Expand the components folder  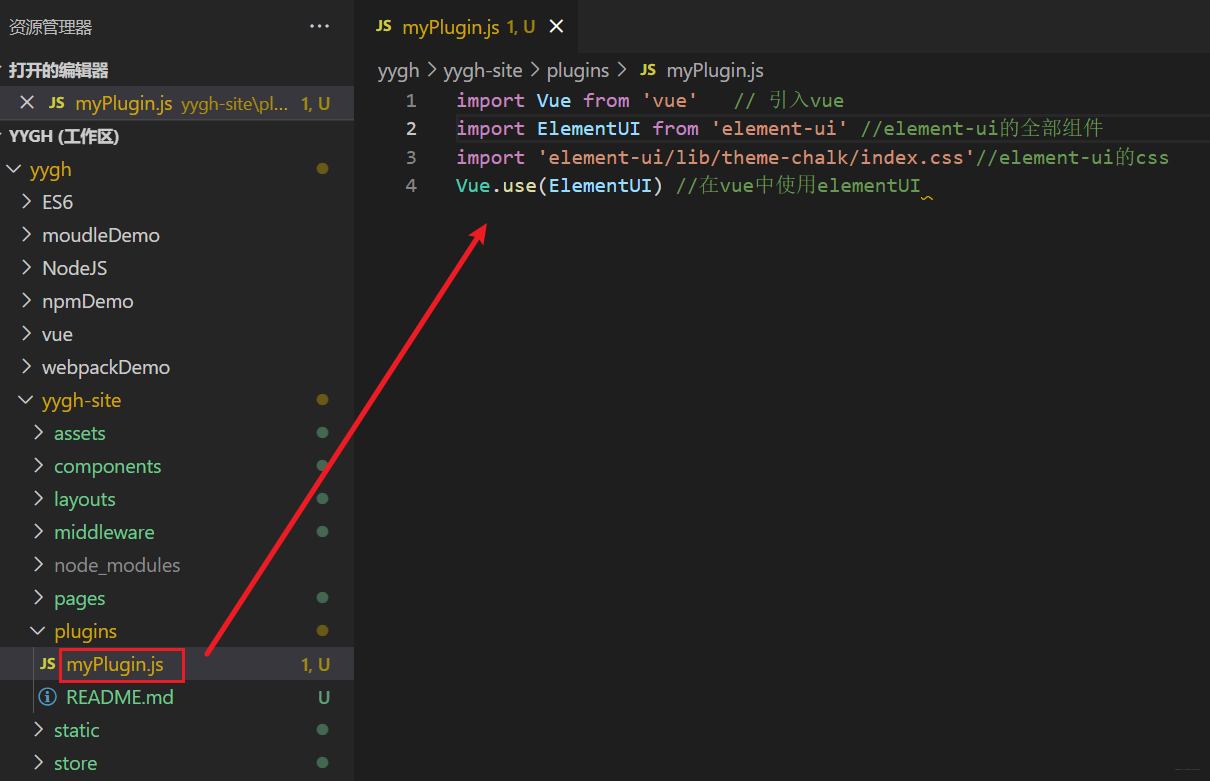[x=39, y=466]
